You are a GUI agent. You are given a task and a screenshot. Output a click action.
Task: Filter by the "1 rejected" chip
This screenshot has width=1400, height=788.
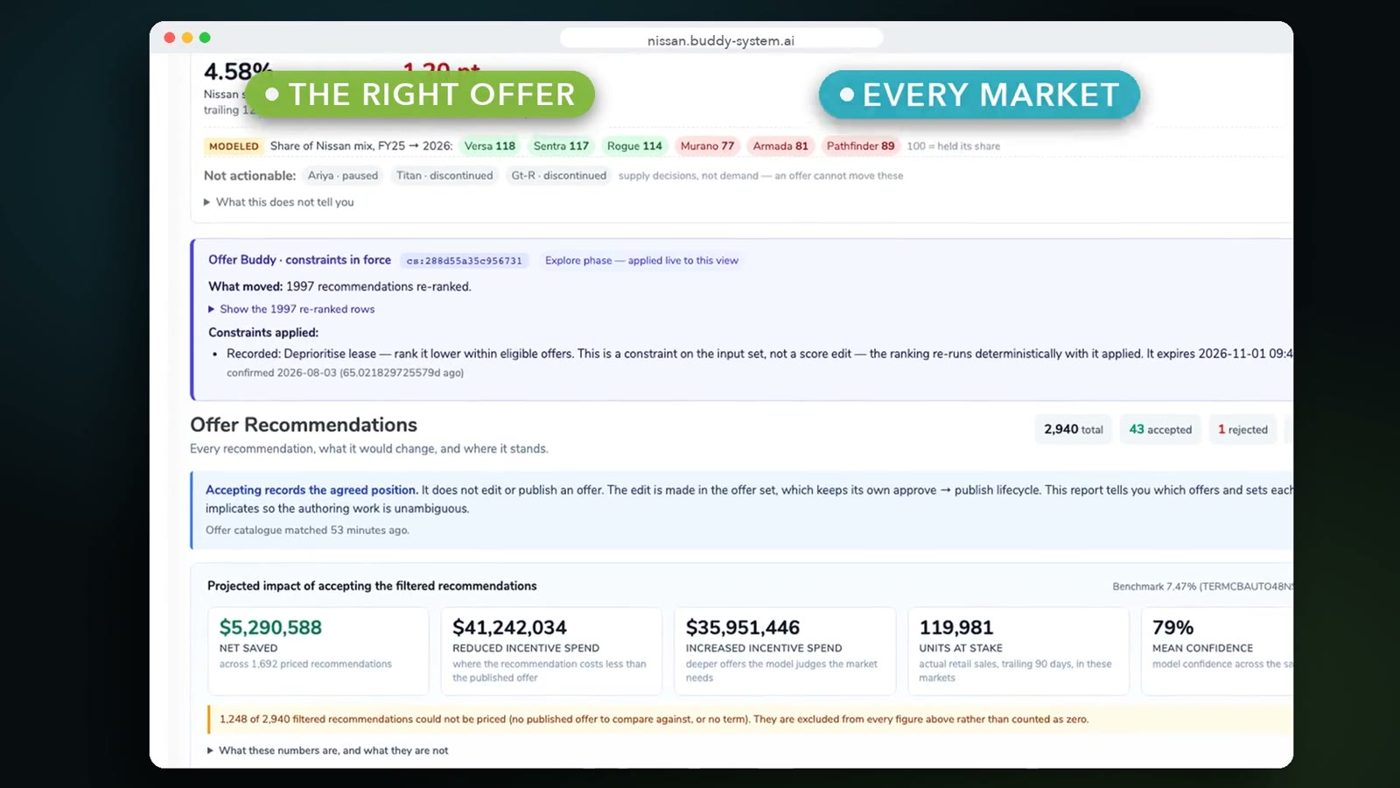point(1243,430)
